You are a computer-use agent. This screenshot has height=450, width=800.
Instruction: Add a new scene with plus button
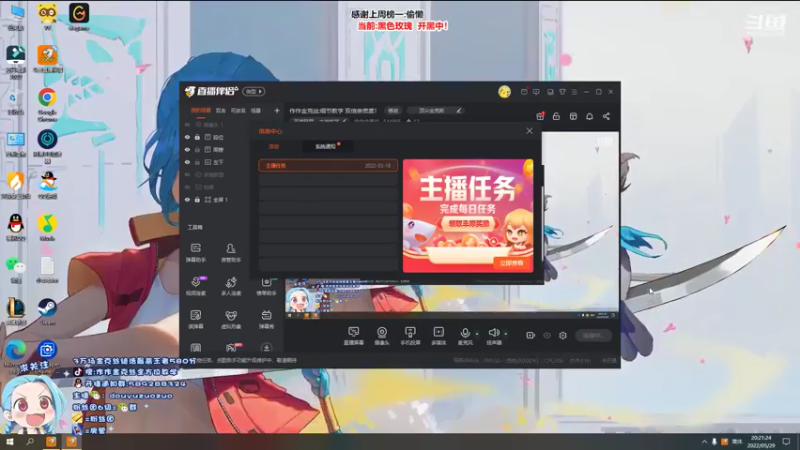pyautogui.click(x=277, y=110)
